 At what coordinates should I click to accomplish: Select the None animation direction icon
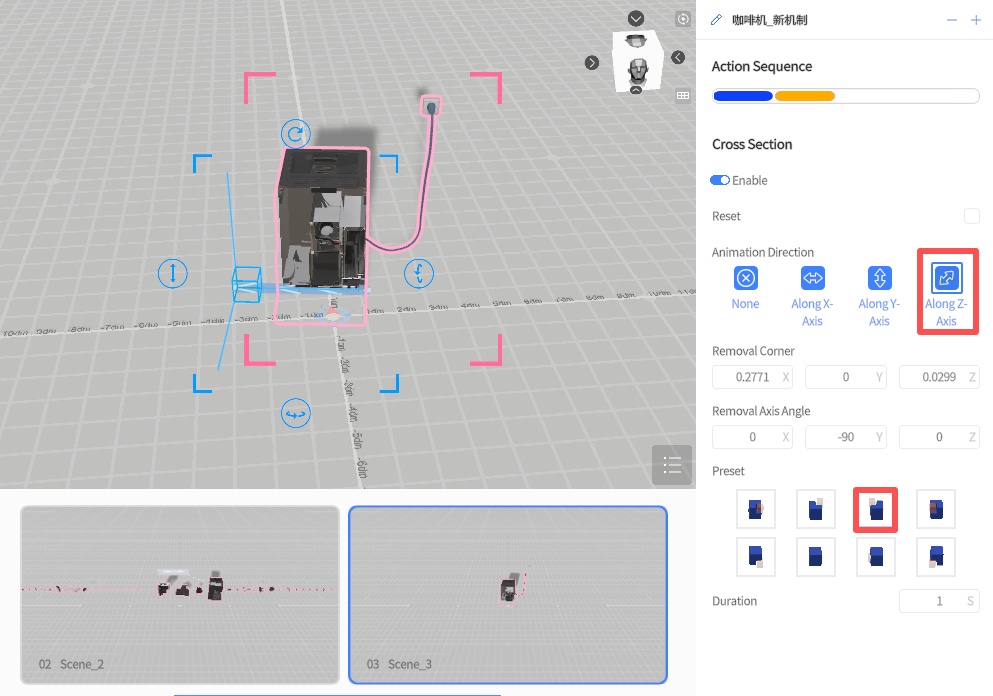tap(746, 278)
